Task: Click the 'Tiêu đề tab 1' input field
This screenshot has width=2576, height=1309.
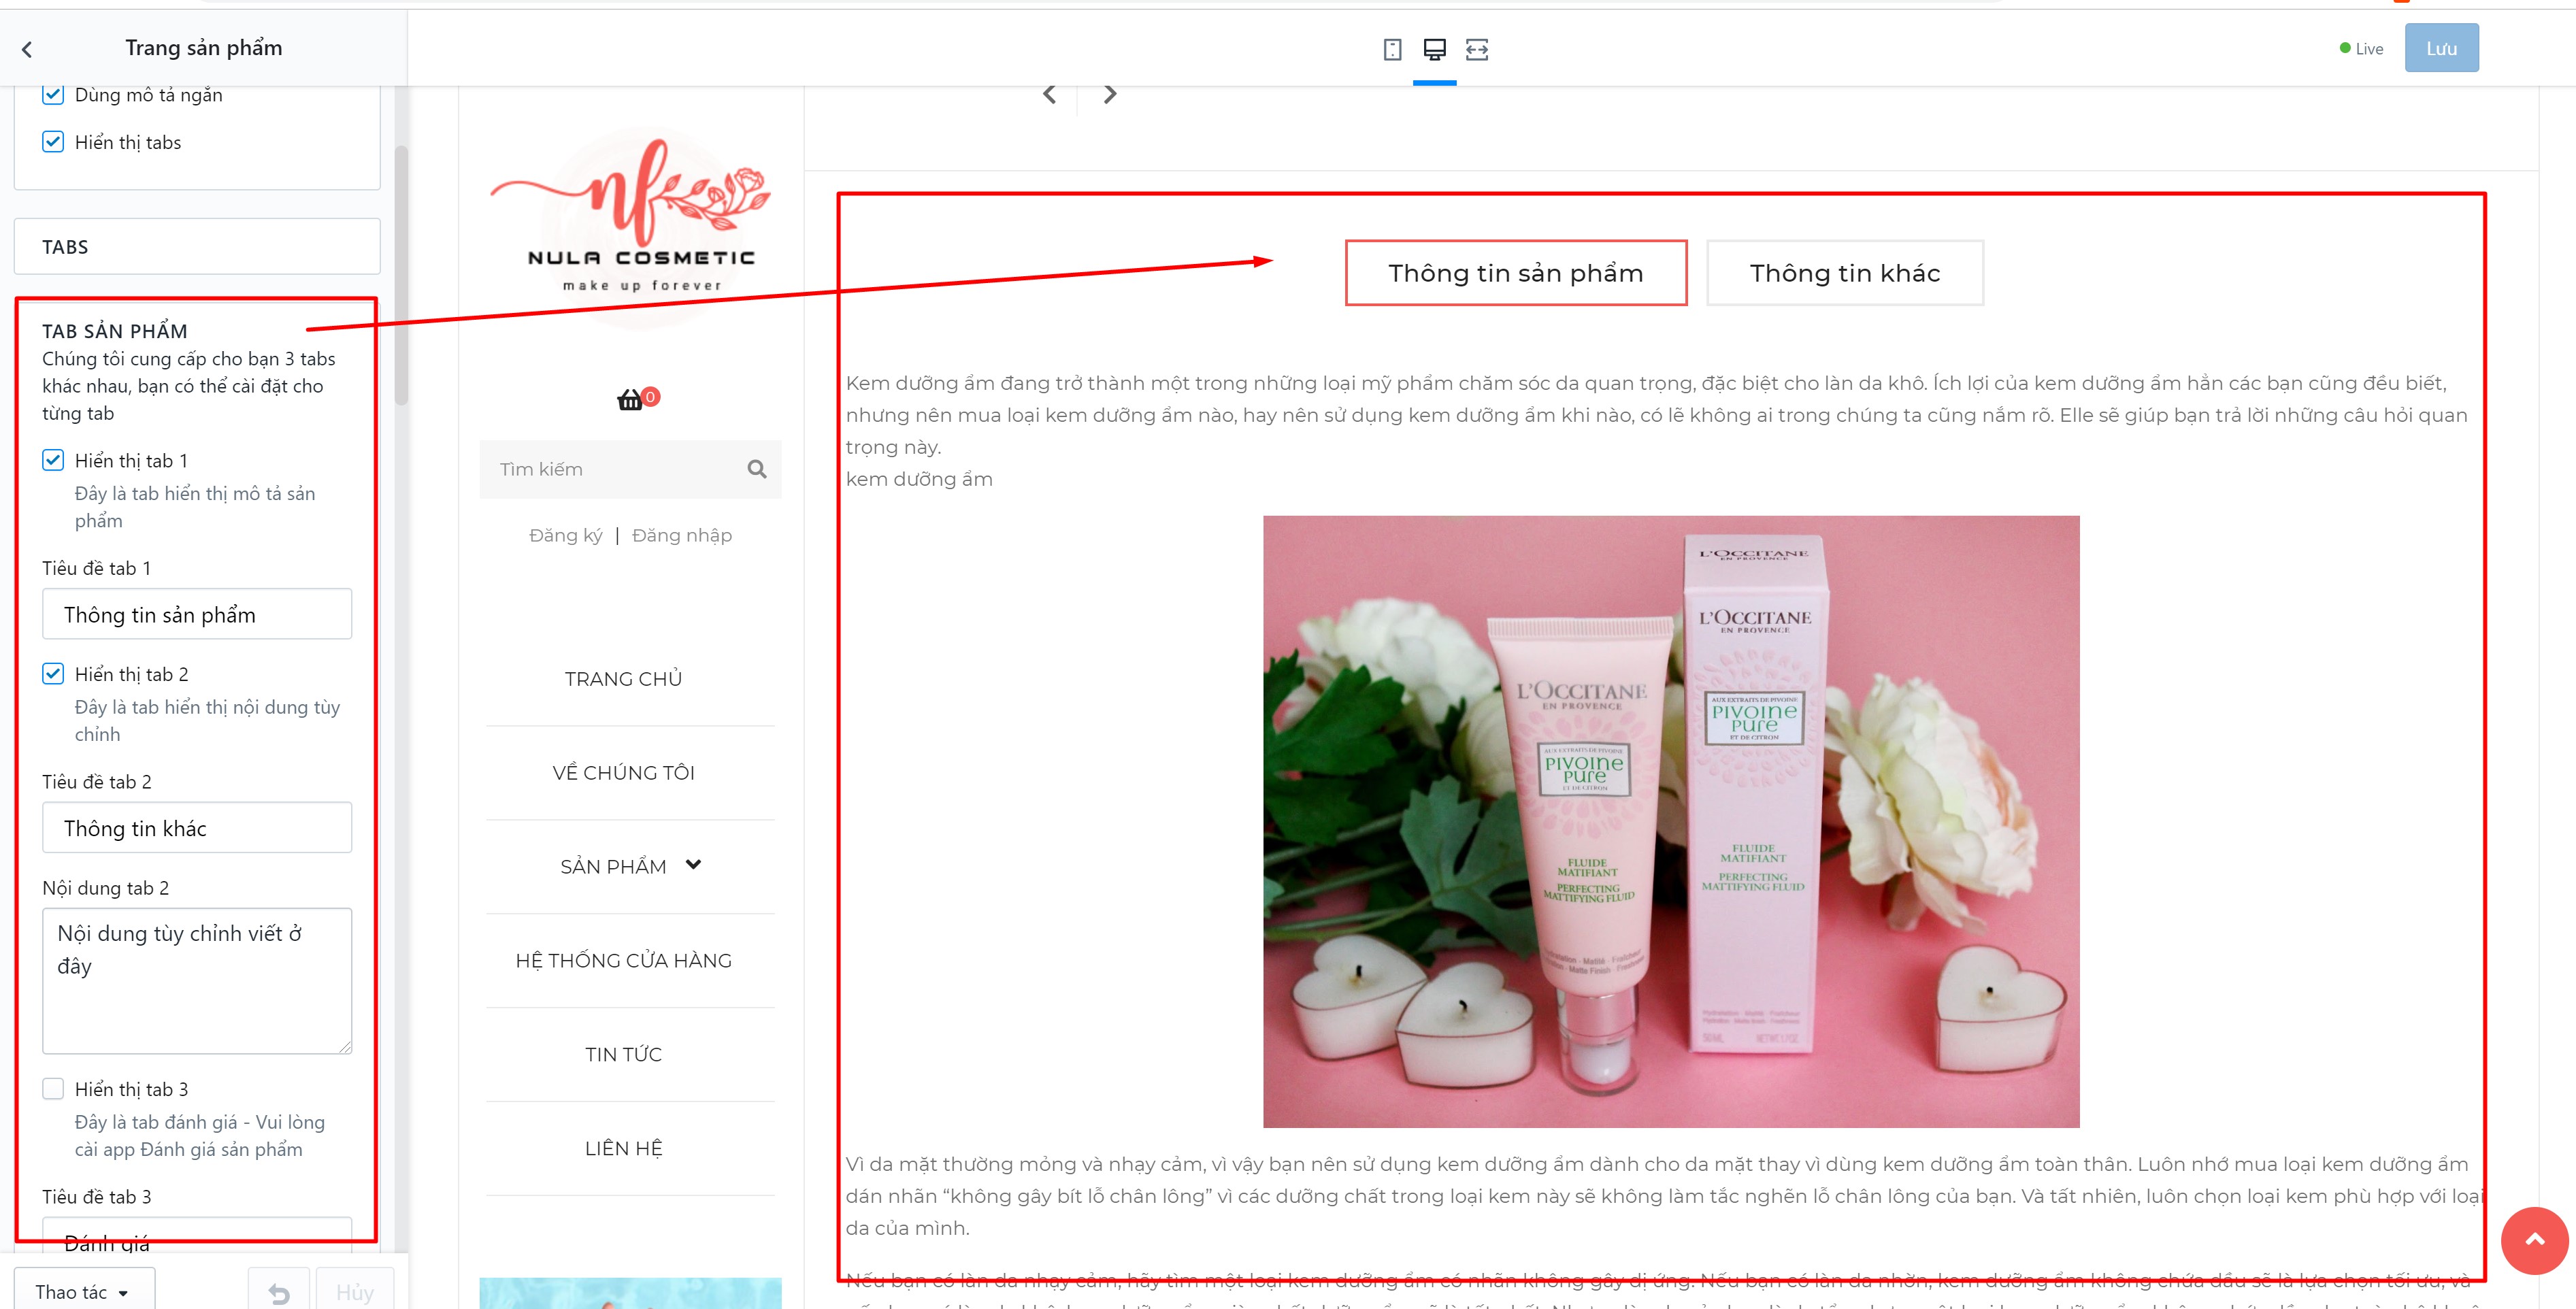Action: (x=197, y=614)
